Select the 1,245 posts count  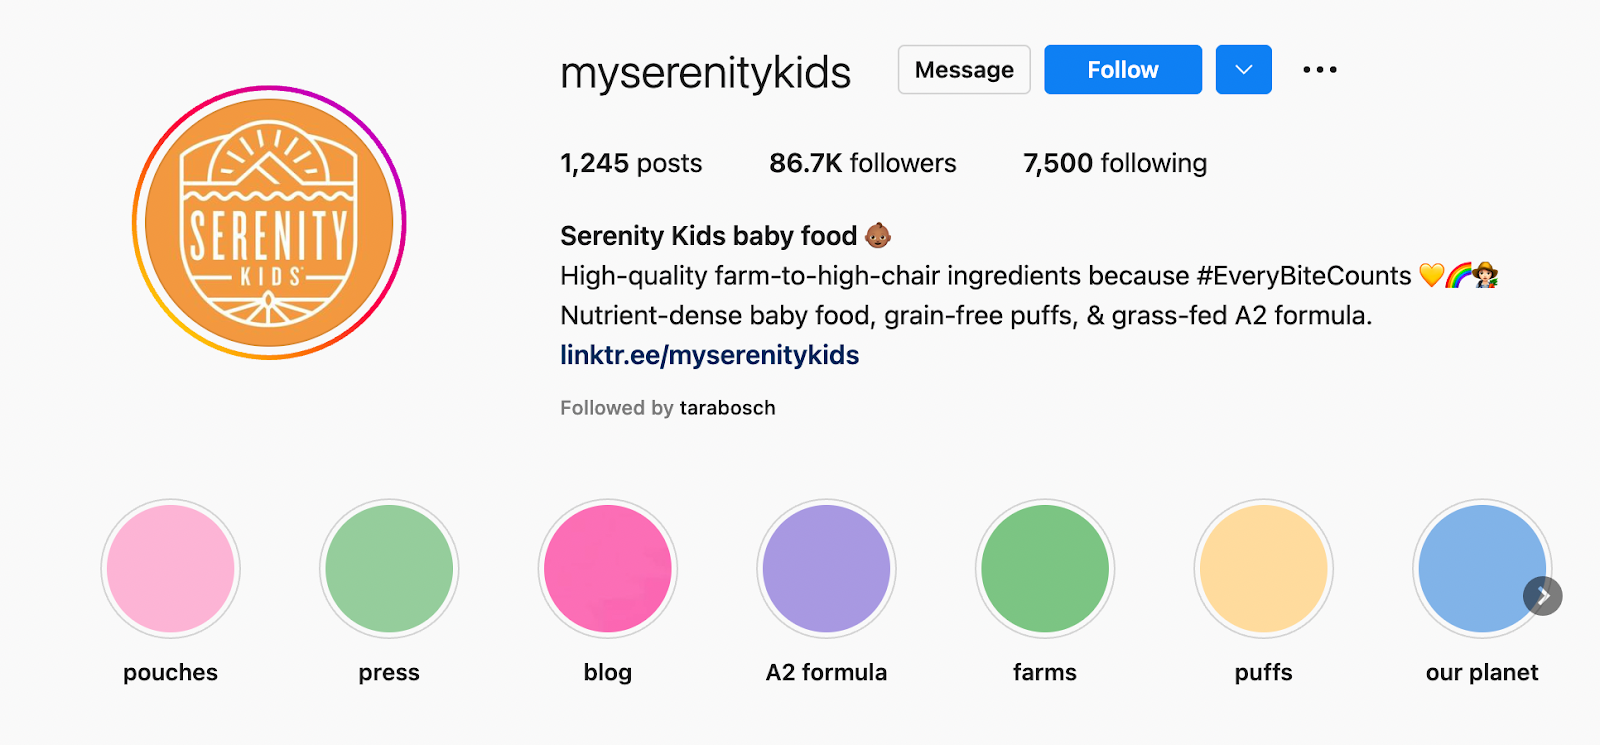point(630,163)
